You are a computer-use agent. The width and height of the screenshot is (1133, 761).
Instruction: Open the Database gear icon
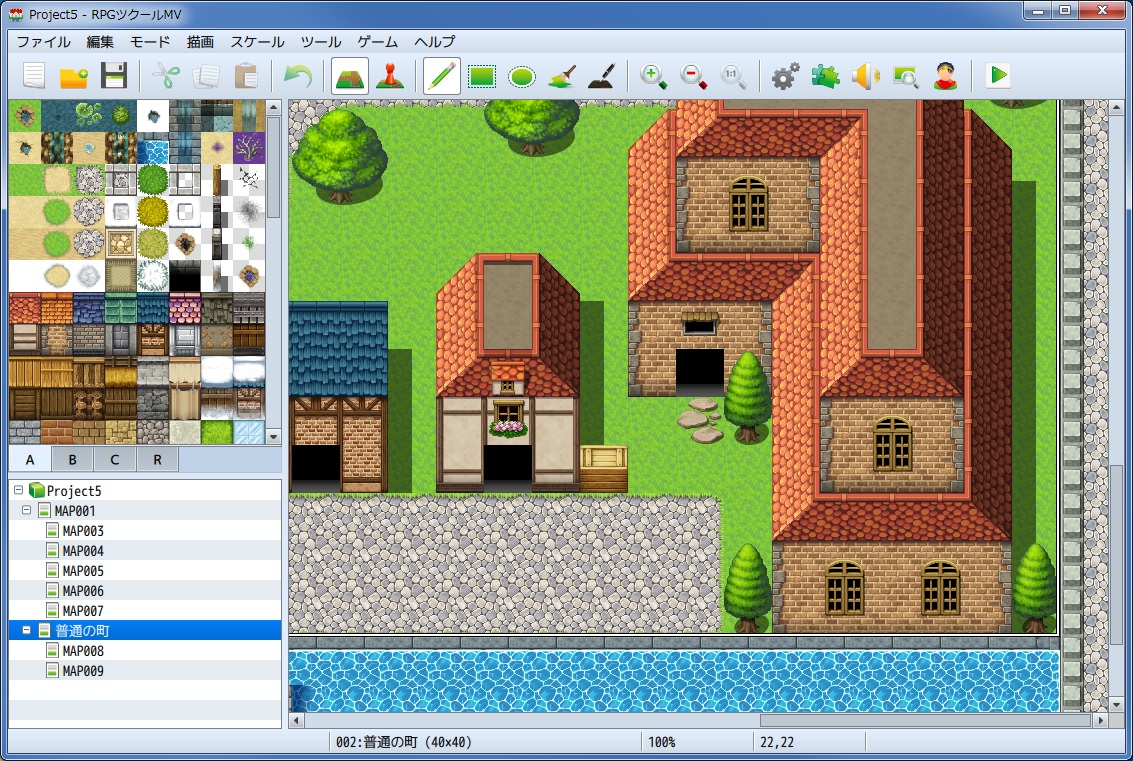785,75
